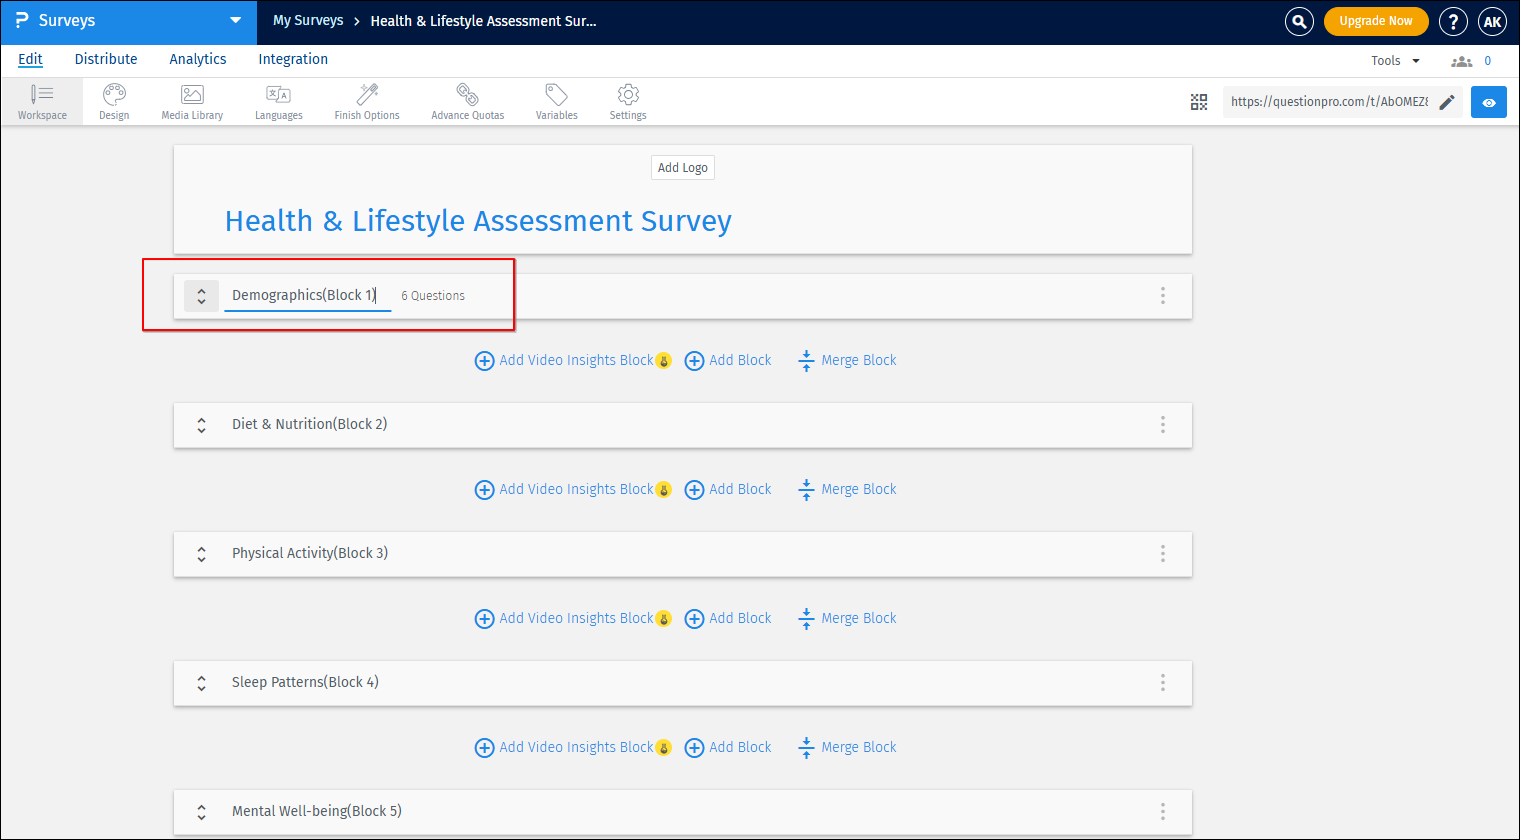1520x840 pixels.
Task: Open the search tool
Action: (x=1299, y=20)
